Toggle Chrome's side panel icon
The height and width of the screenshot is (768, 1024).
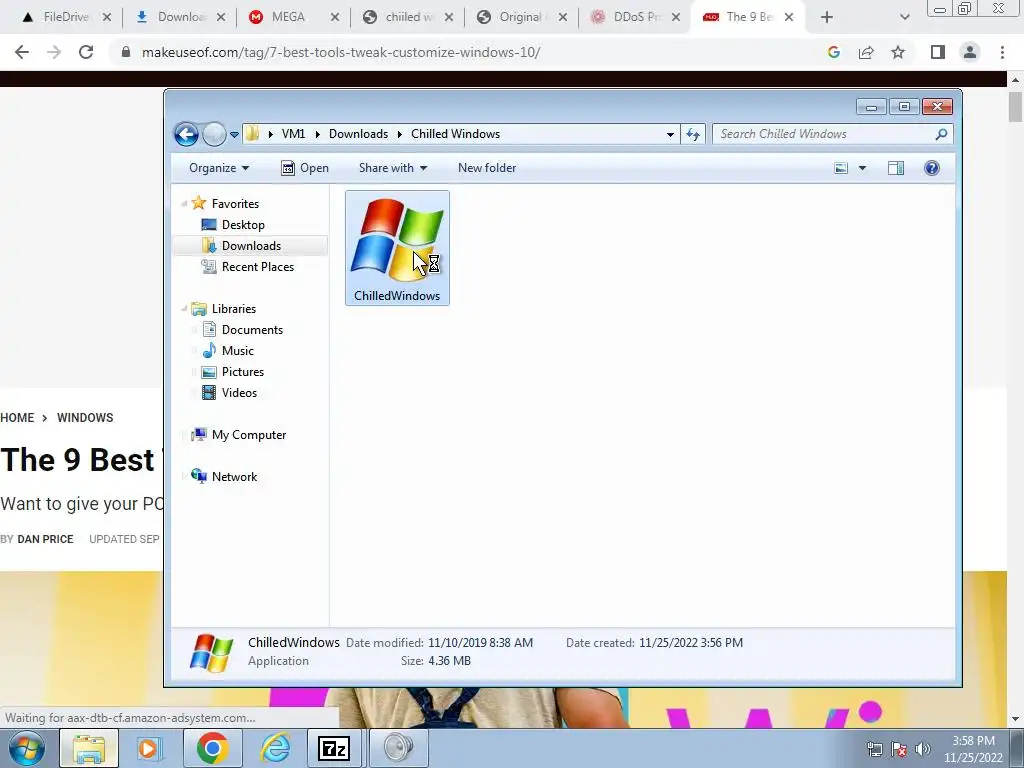pyautogui.click(x=938, y=52)
